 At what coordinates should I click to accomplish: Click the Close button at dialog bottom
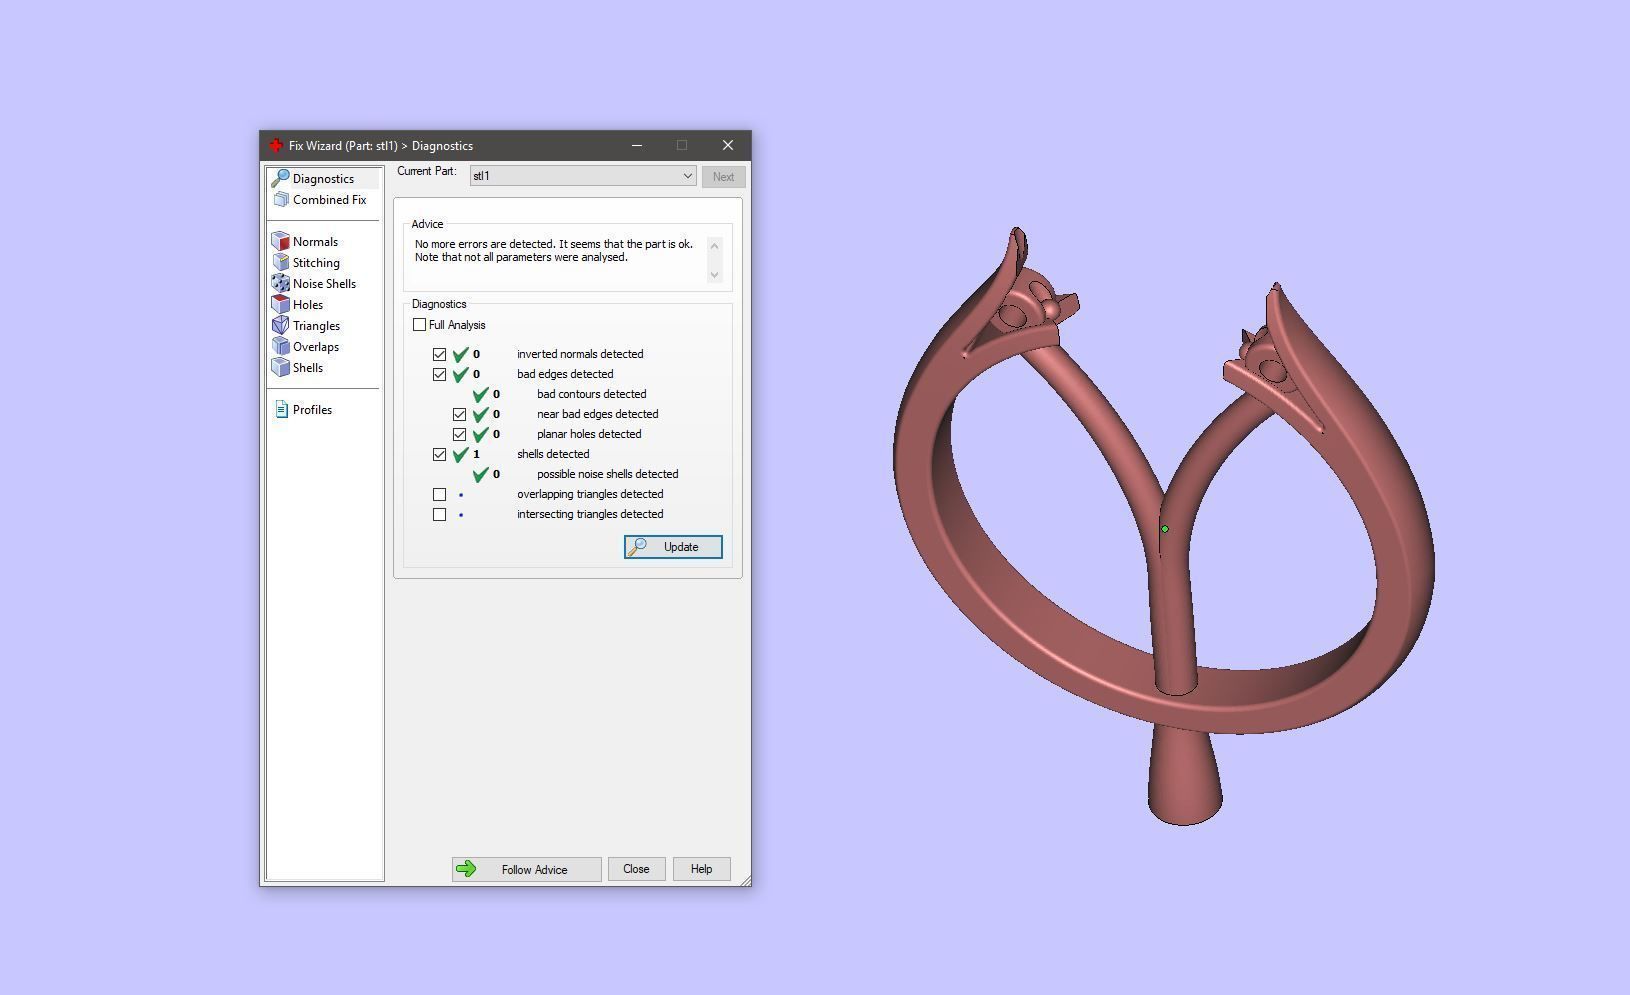pyautogui.click(x=636, y=869)
